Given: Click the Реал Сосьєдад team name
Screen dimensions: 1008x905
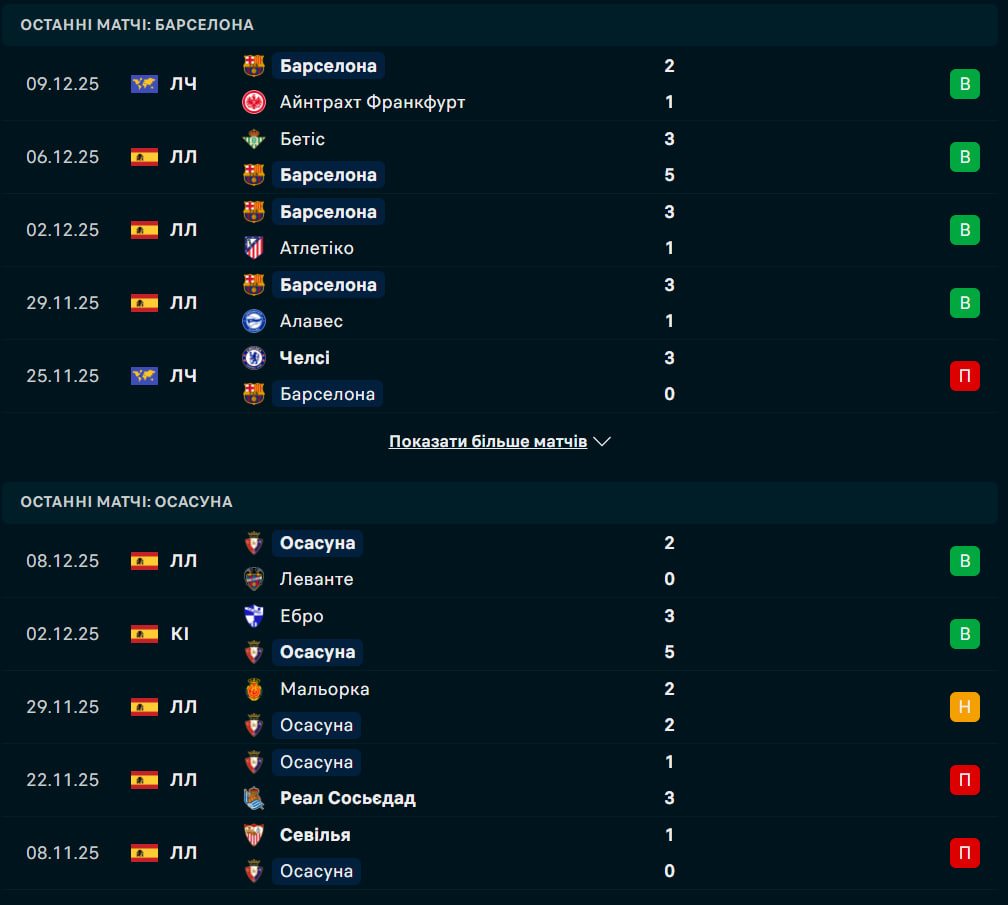Looking at the screenshot, I should tap(348, 798).
